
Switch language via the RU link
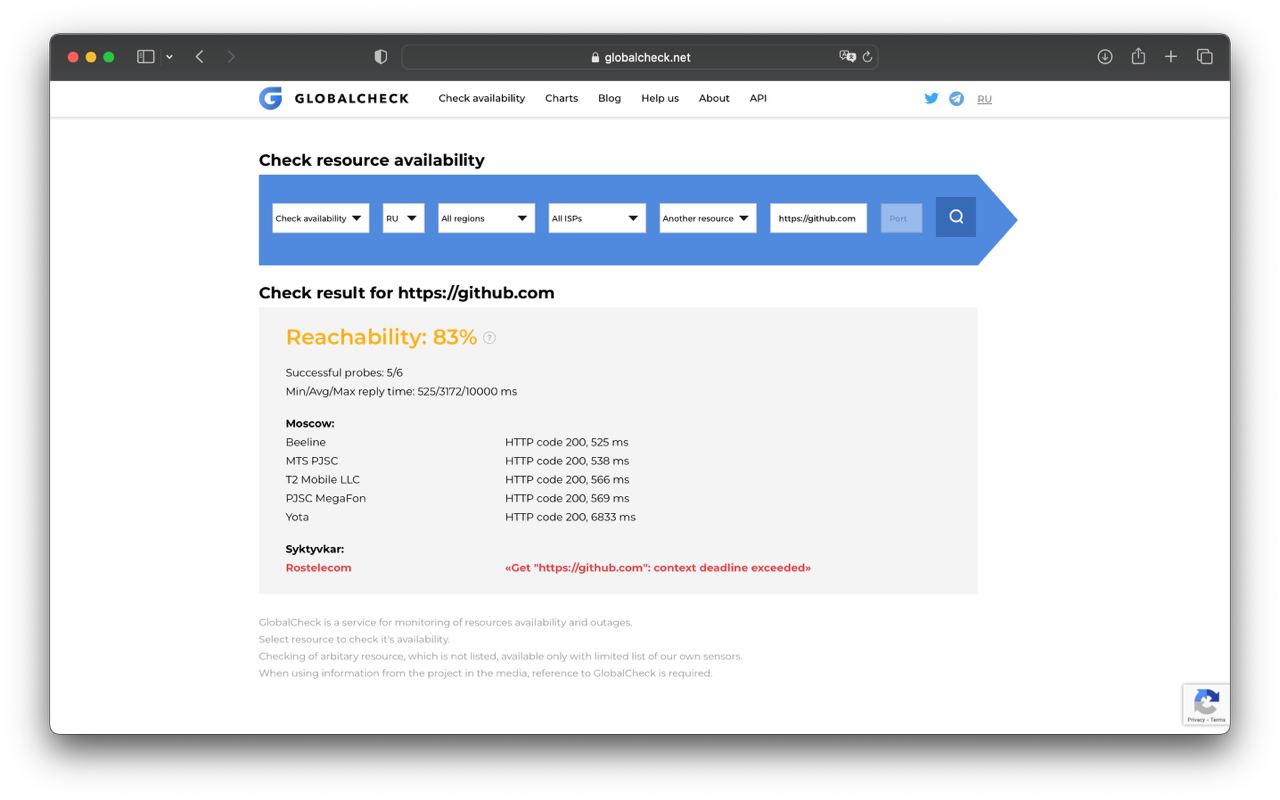[984, 99]
